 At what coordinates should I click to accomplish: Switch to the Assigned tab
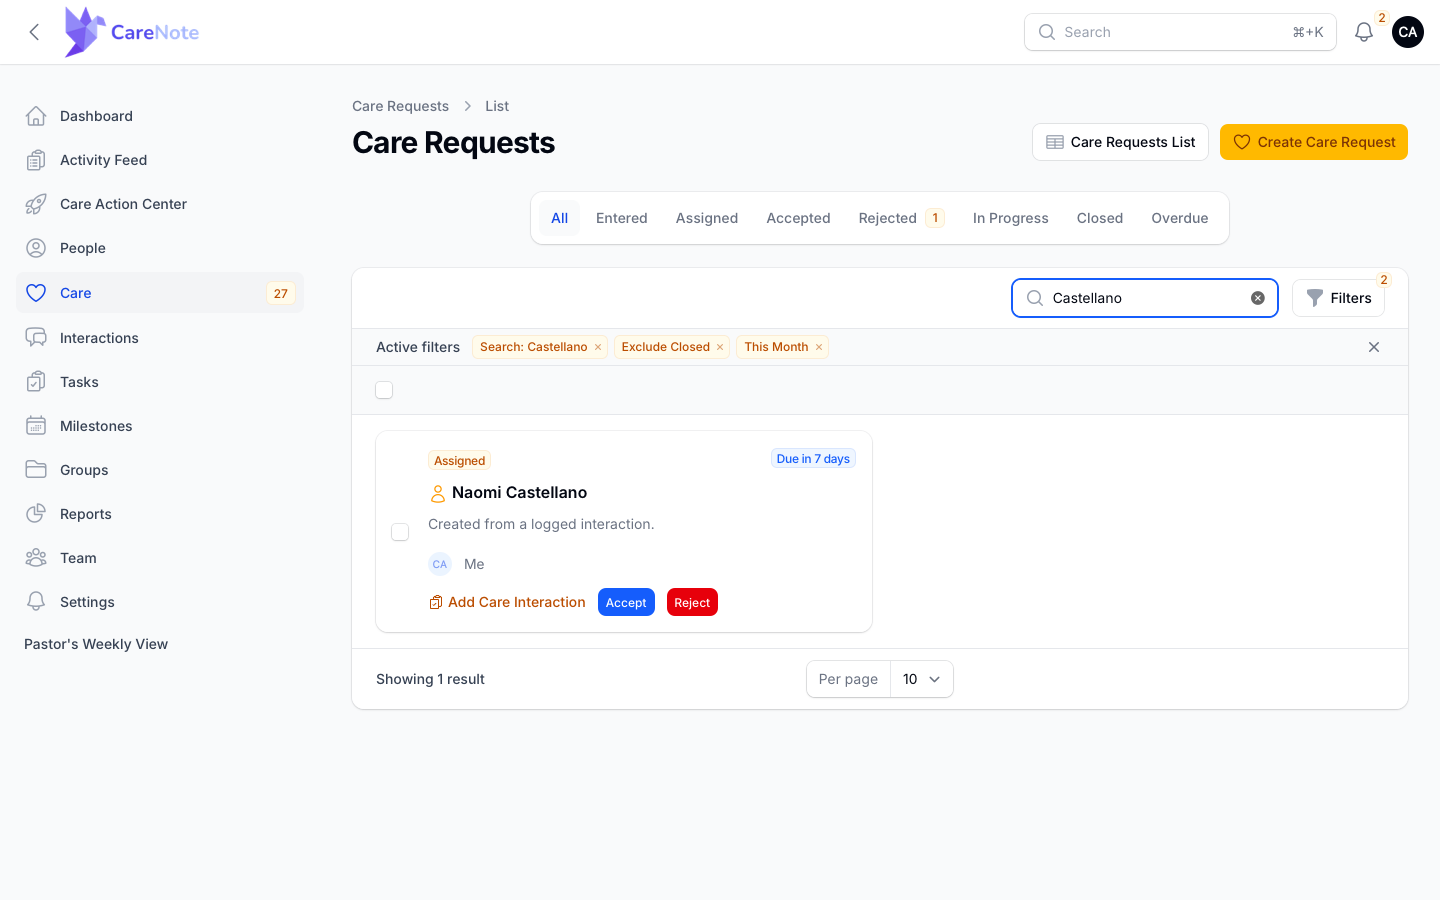707,218
